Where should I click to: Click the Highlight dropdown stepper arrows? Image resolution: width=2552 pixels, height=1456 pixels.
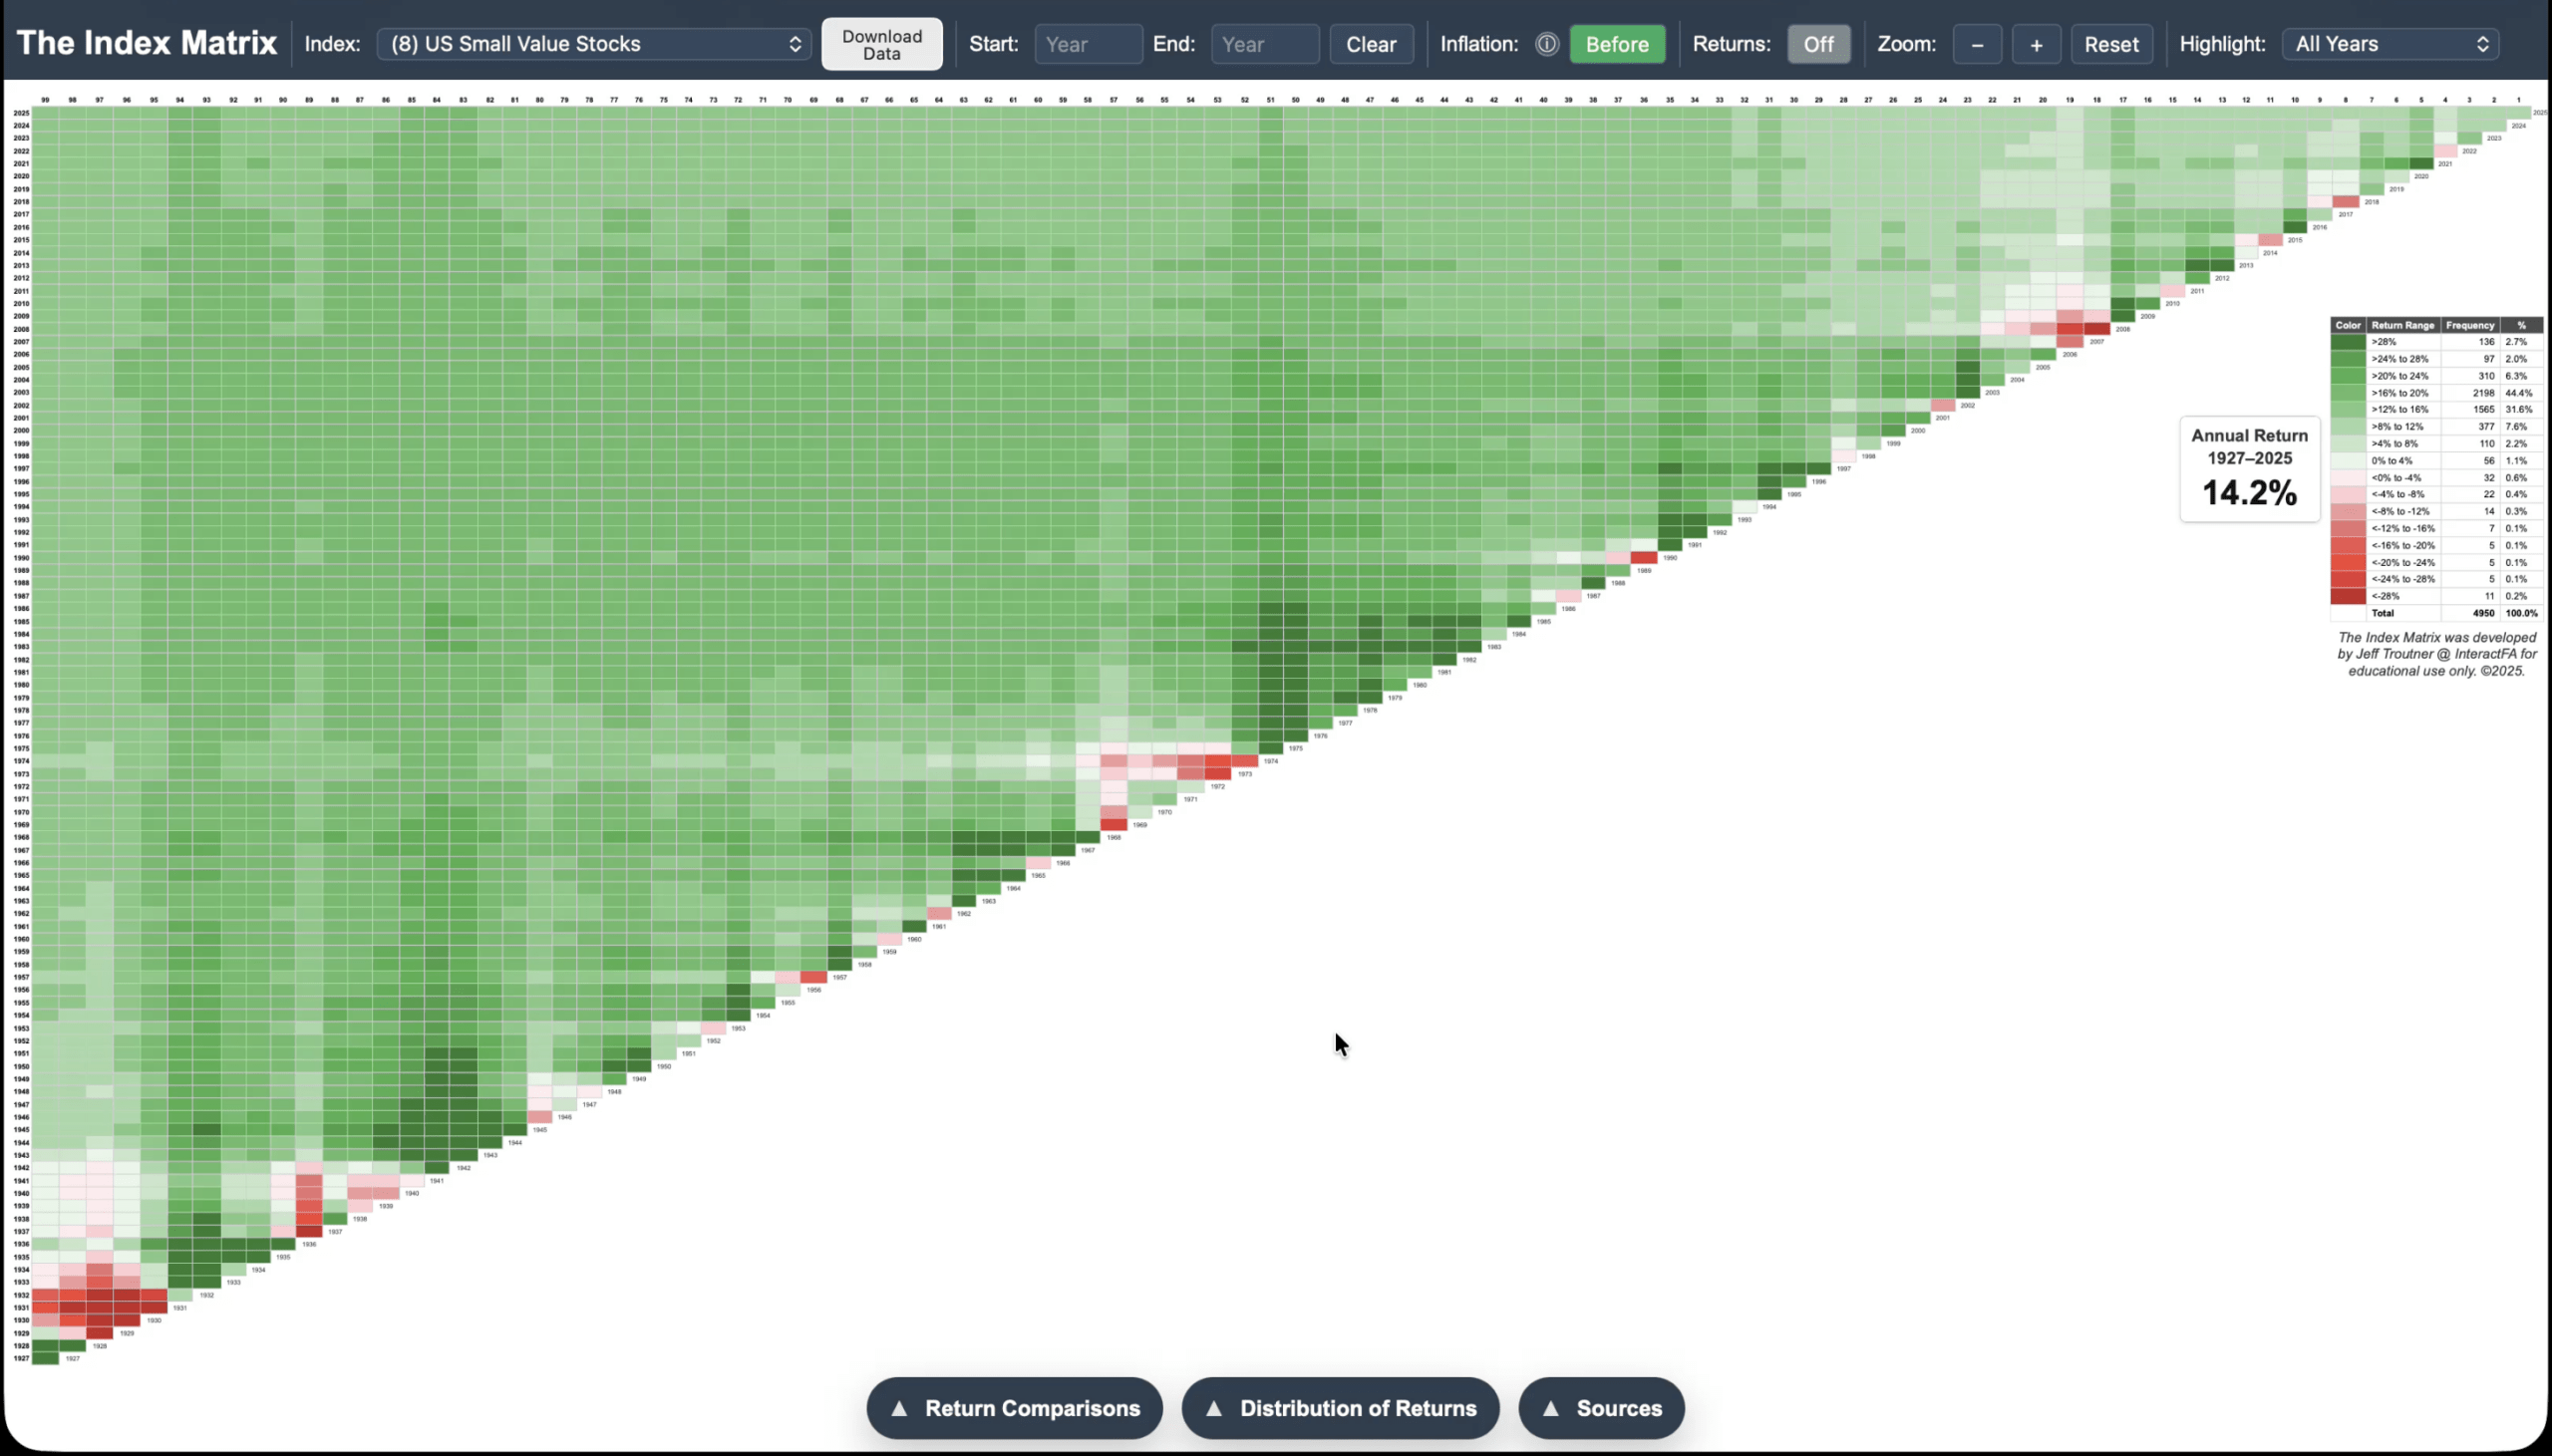pyautogui.click(x=2483, y=44)
